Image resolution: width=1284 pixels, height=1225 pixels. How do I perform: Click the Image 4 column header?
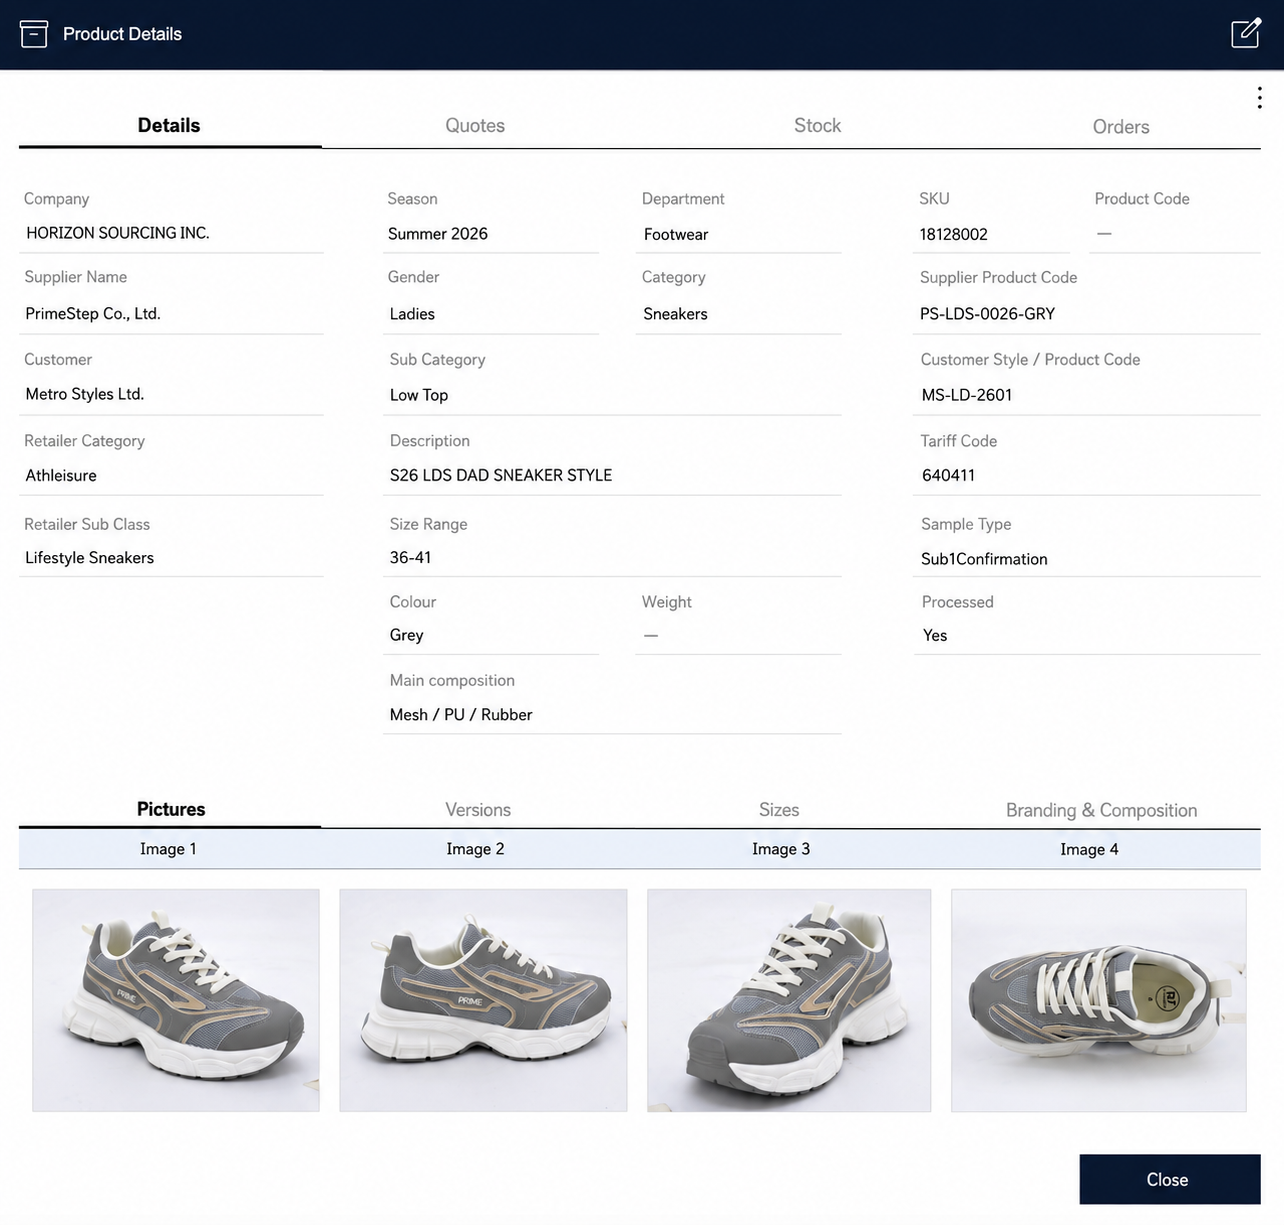[x=1089, y=849]
